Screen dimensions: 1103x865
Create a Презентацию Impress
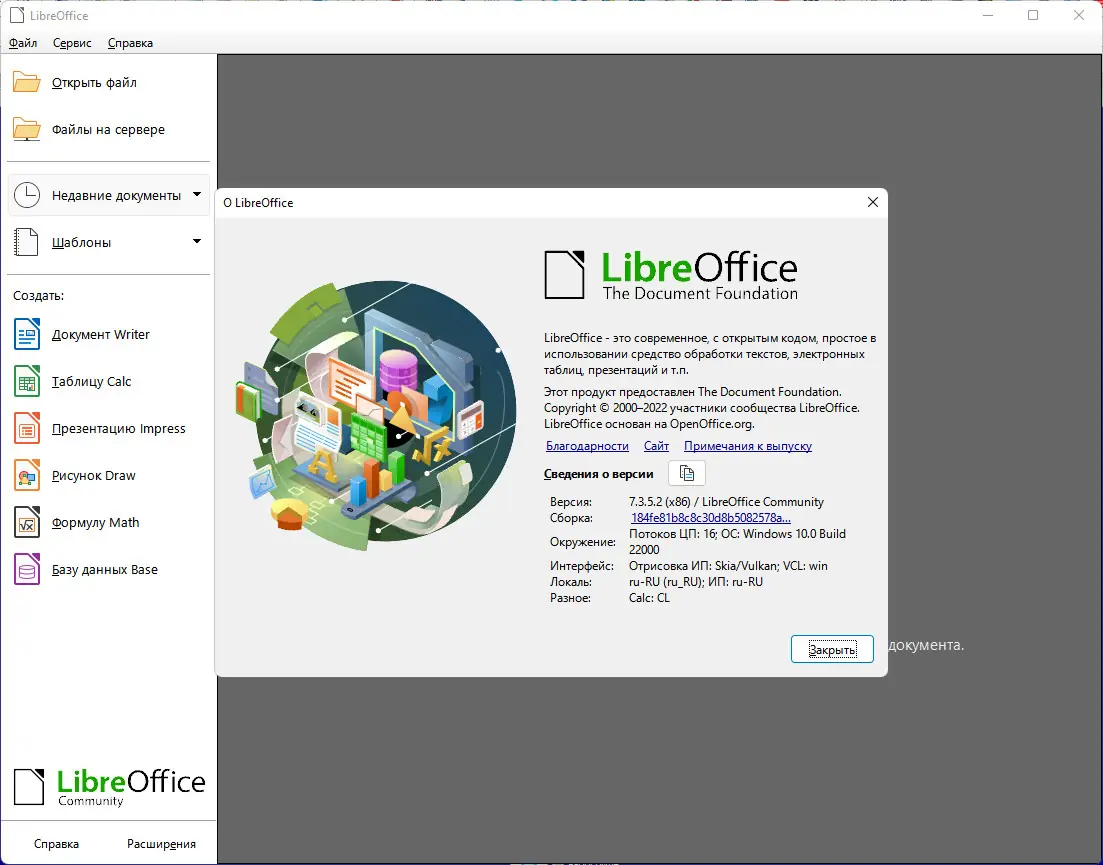click(x=29, y=428)
